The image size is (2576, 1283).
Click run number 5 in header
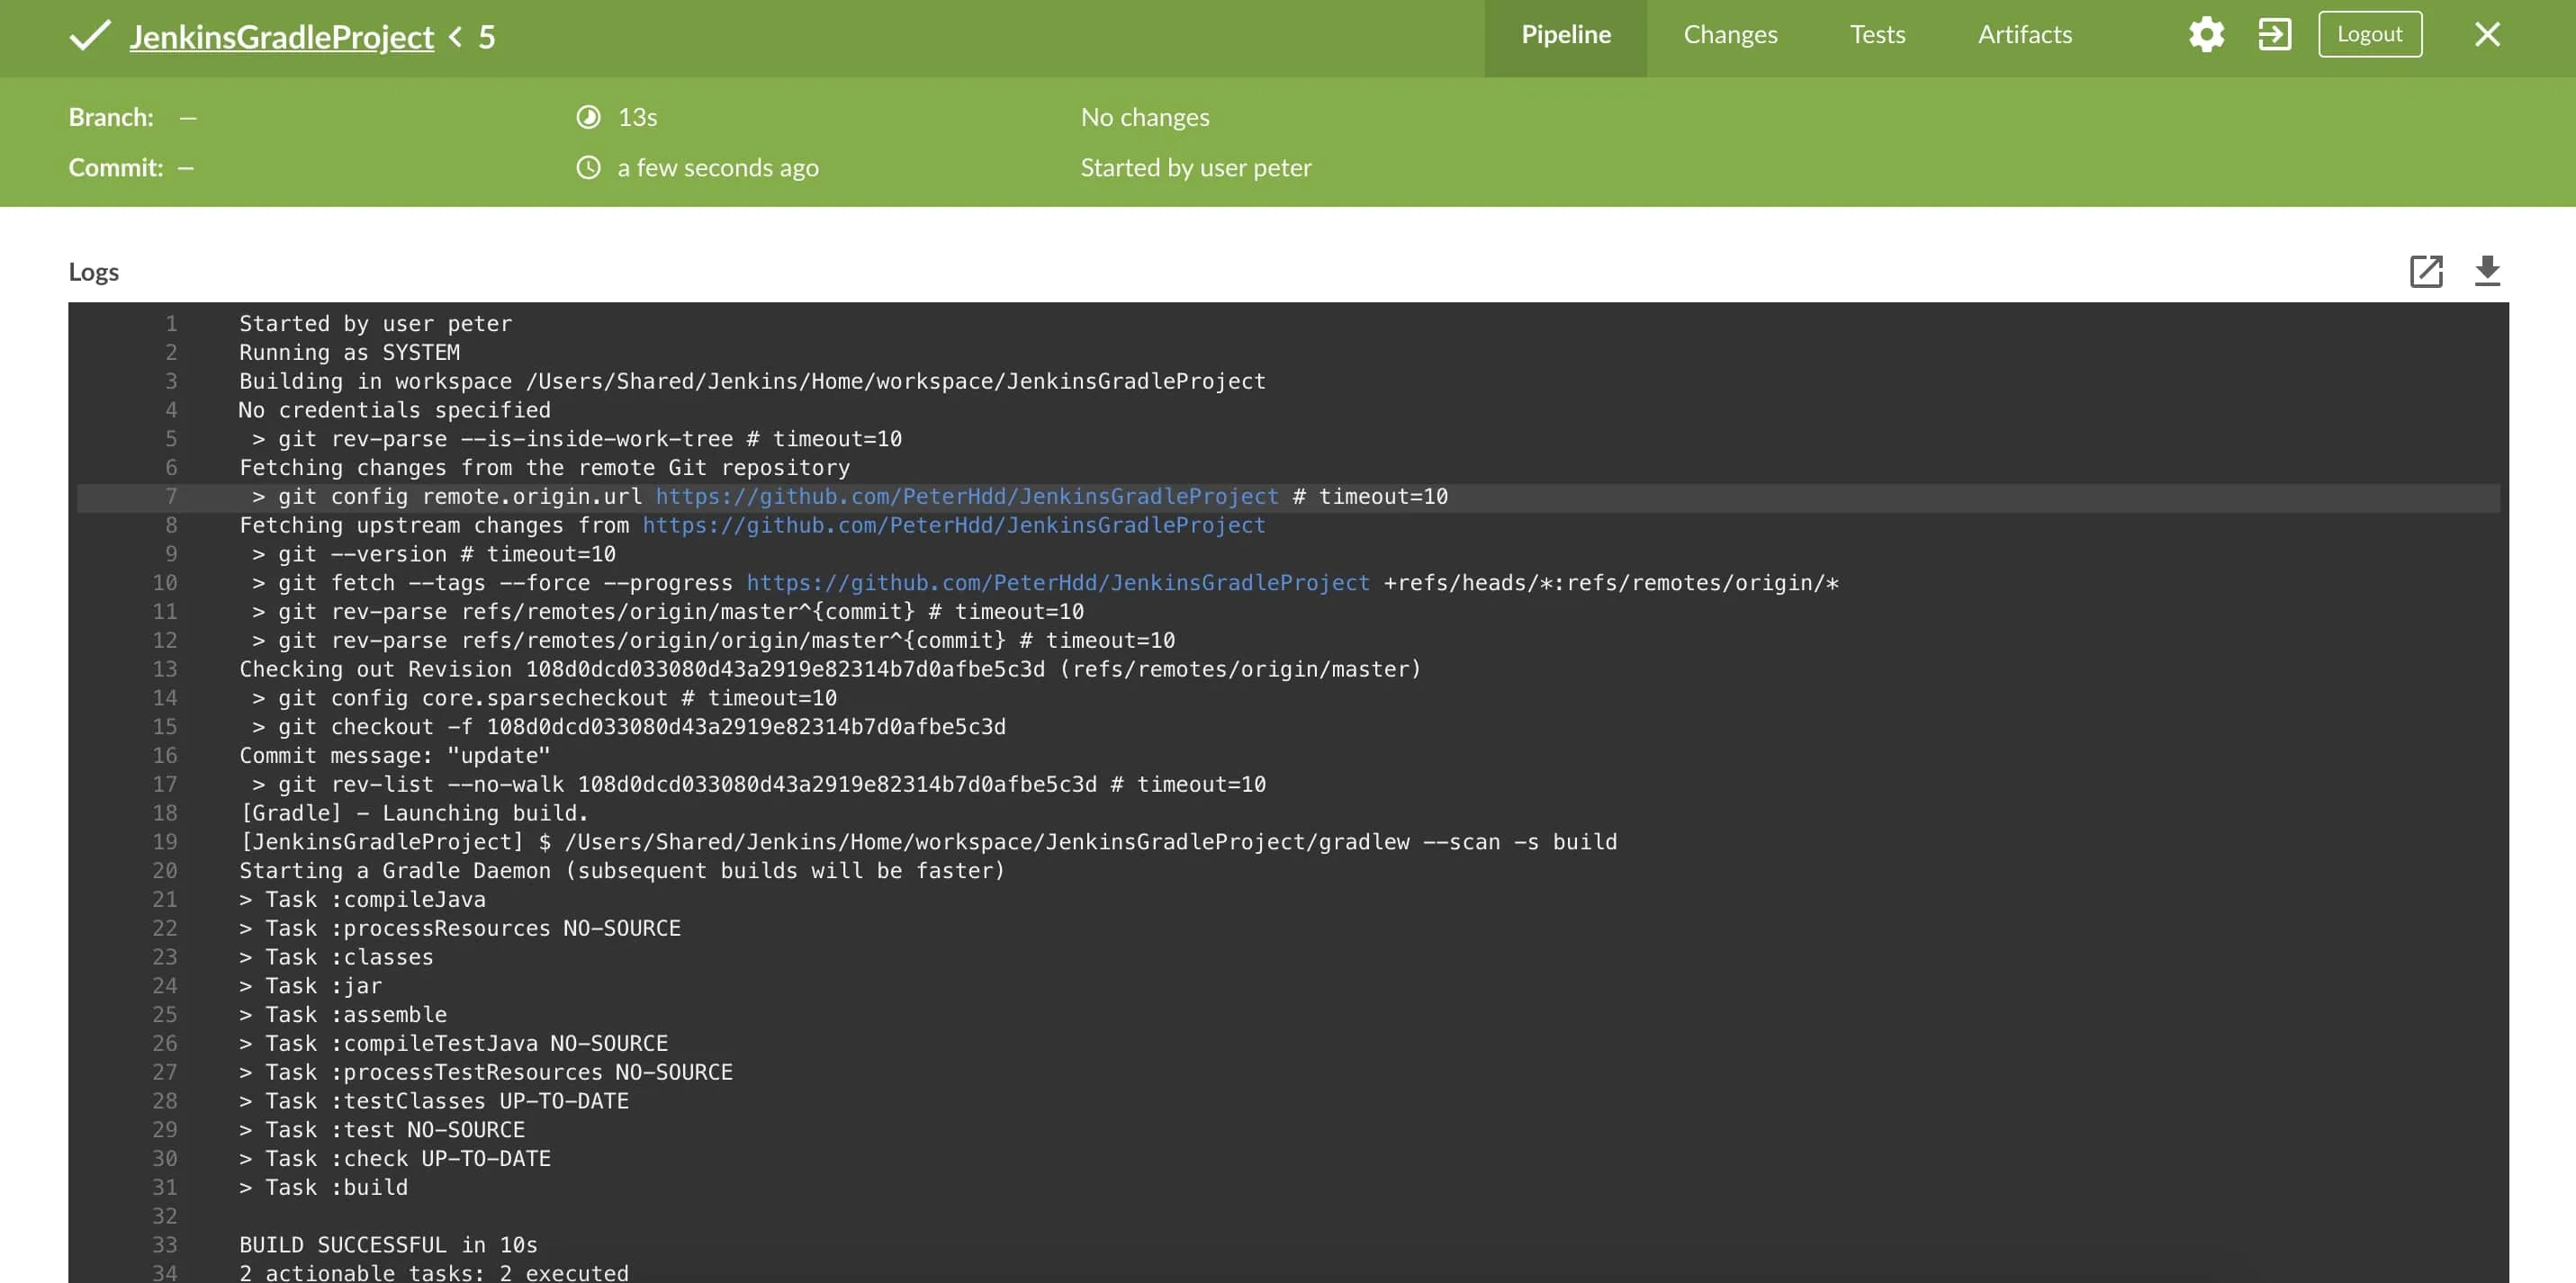pyautogui.click(x=487, y=38)
